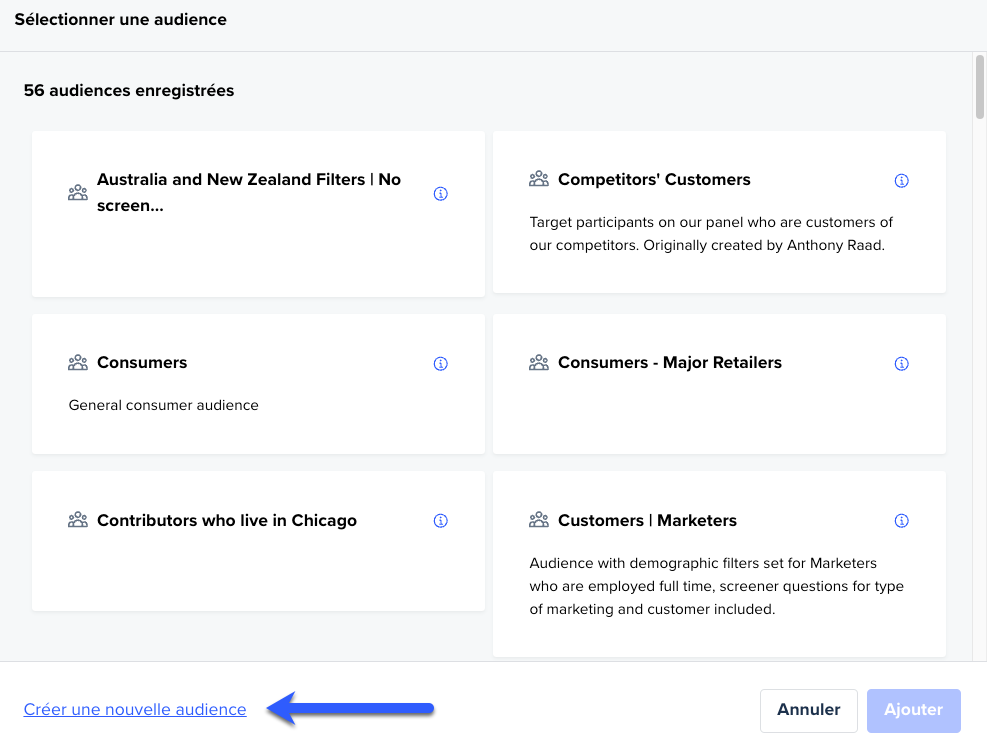
Task: View info for Consumers - Major Retailers
Action: coord(901,364)
